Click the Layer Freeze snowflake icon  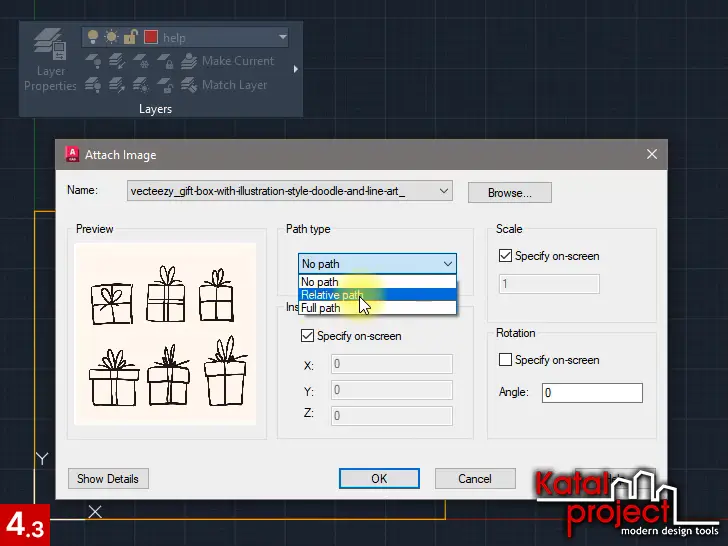(x=141, y=61)
